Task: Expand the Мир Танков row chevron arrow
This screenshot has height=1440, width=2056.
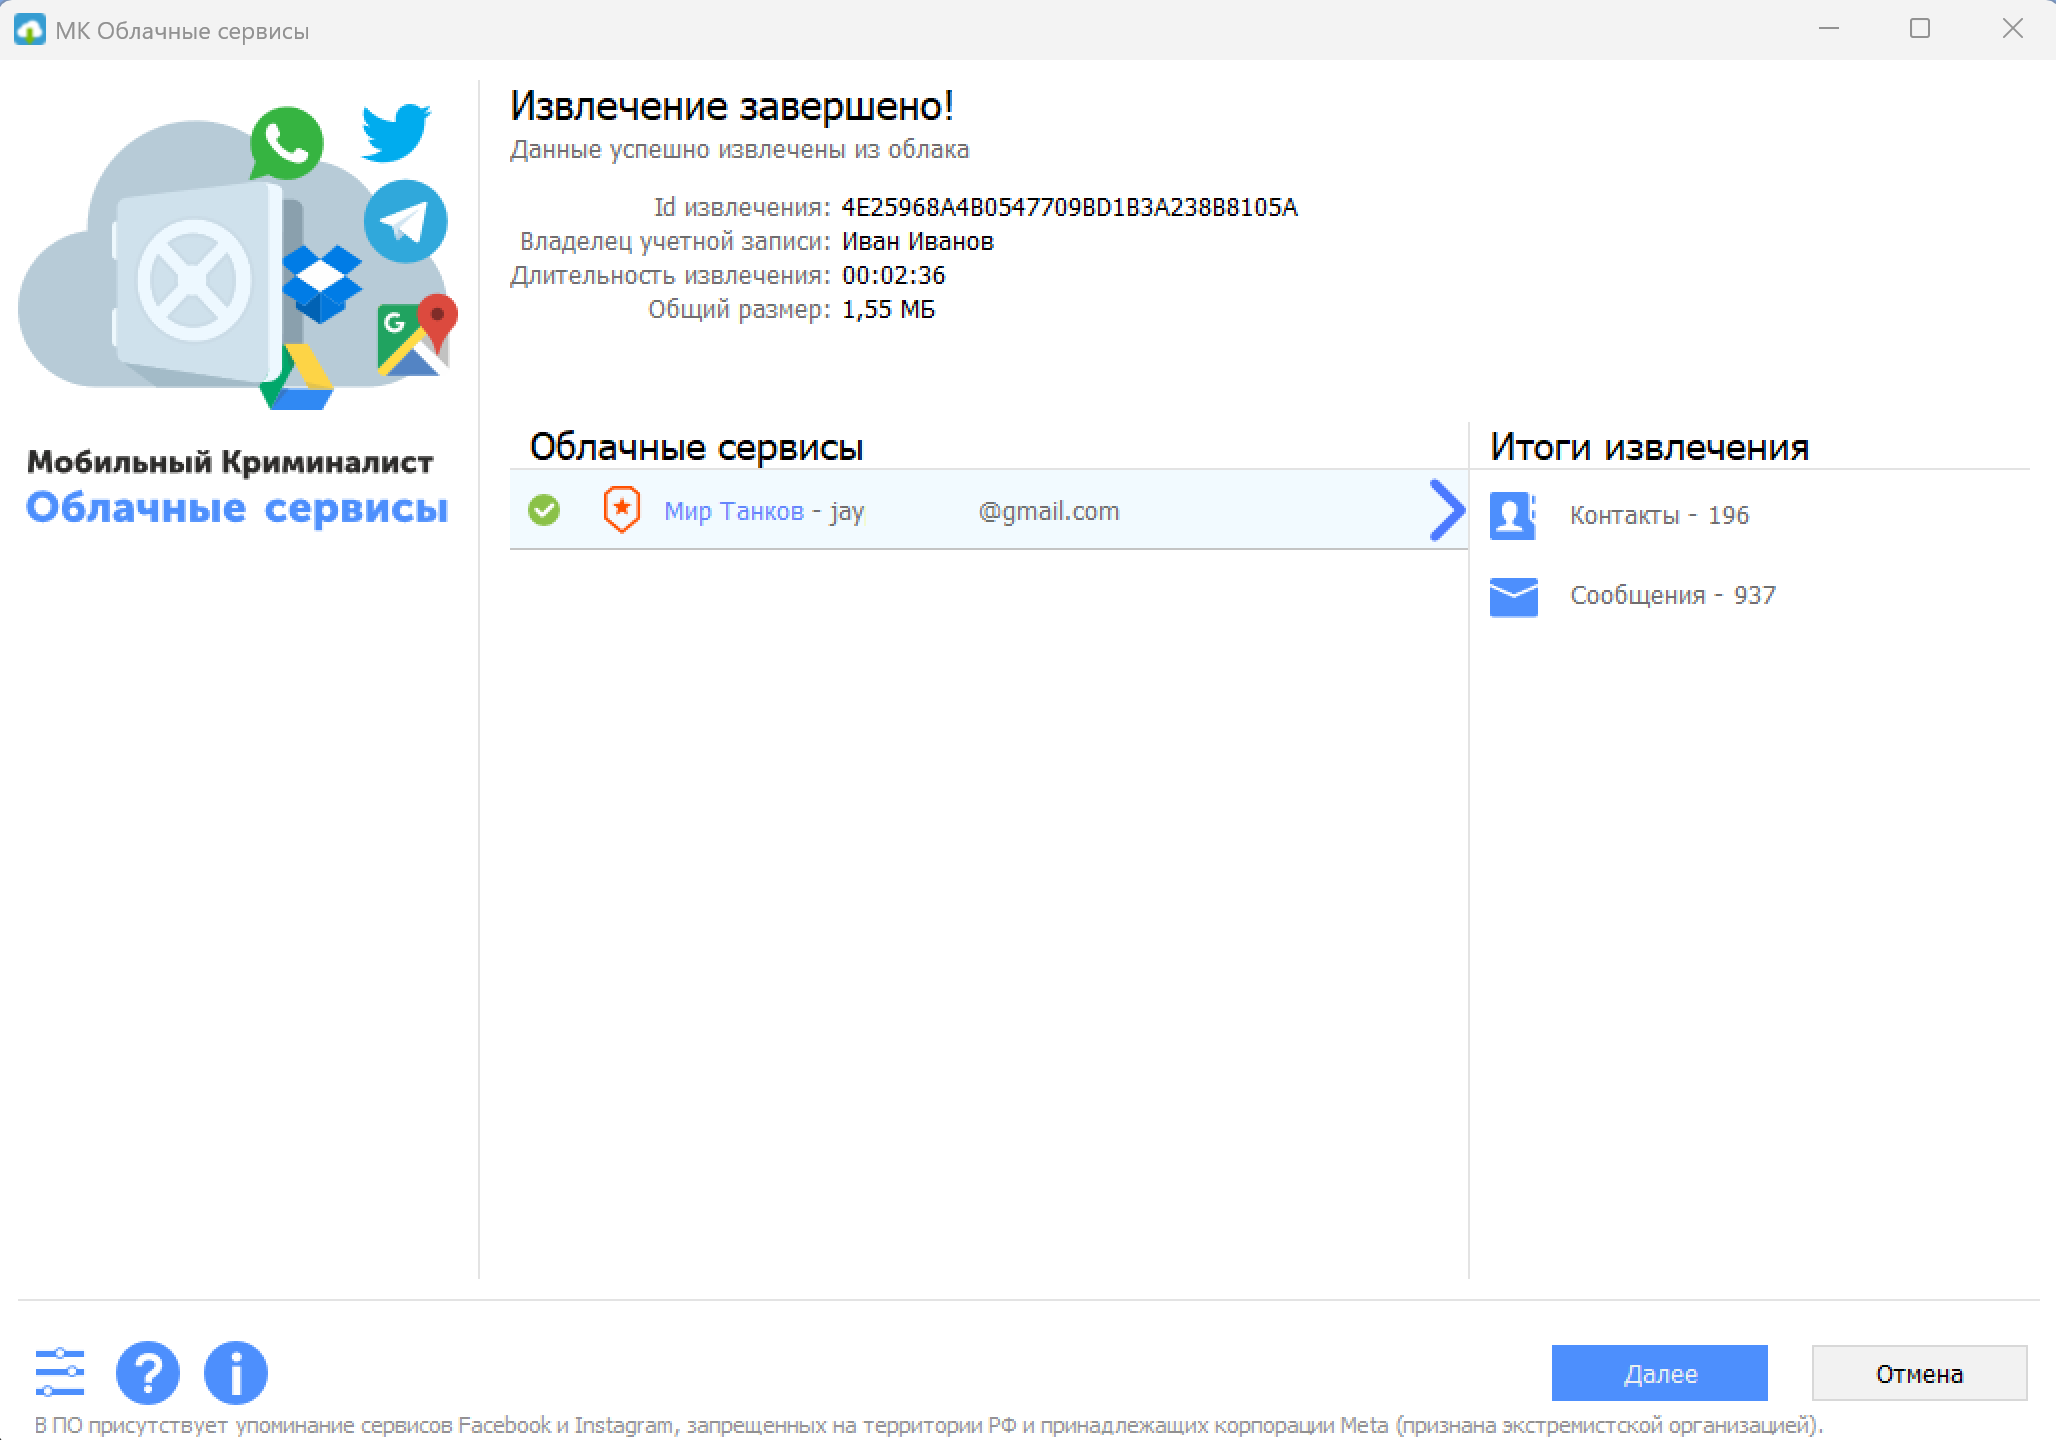Action: tap(1446, 510)
